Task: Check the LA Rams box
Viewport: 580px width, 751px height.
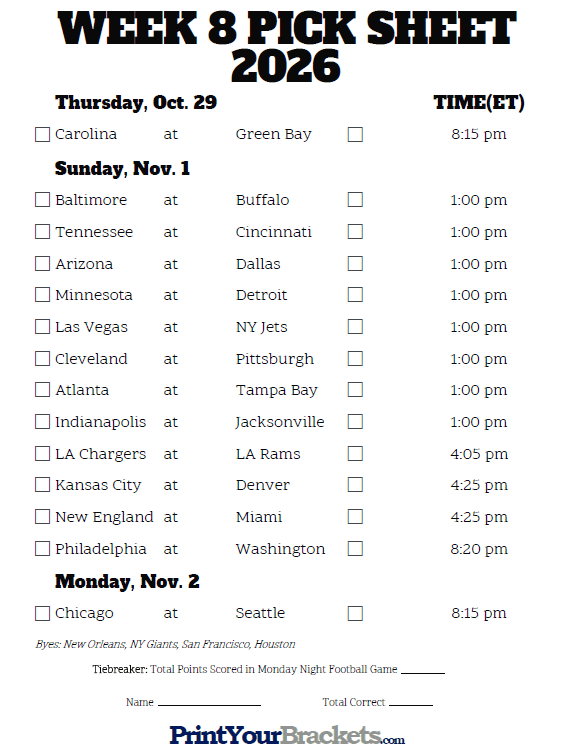Action: (355, 454)
